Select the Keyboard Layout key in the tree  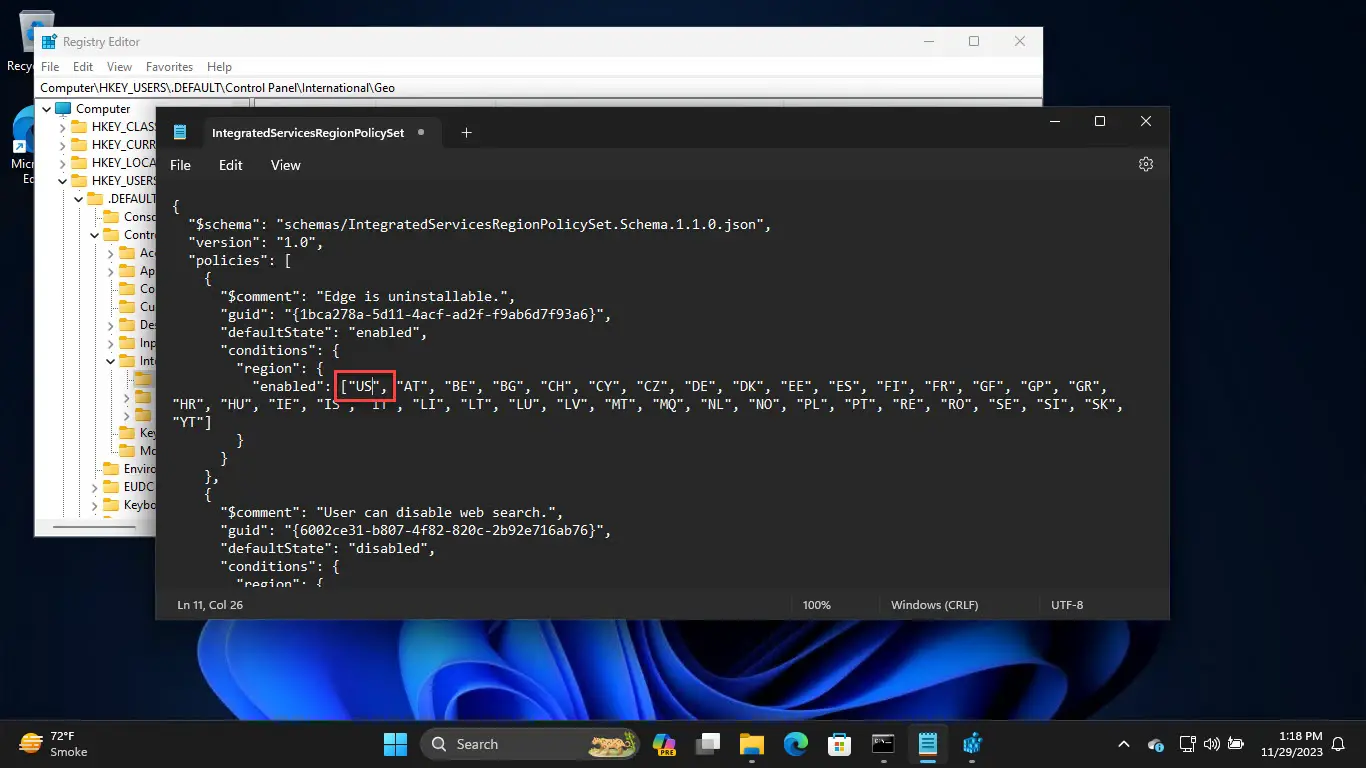[139, 505]
